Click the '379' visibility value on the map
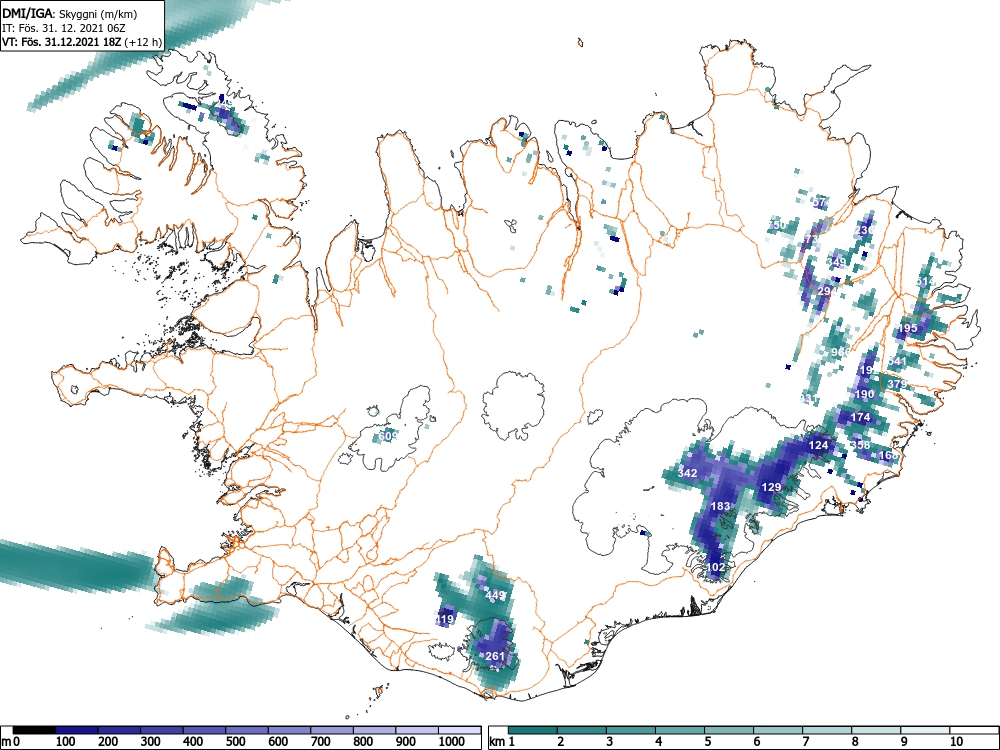Screen dimensions: 1000x750 [897, 385]
